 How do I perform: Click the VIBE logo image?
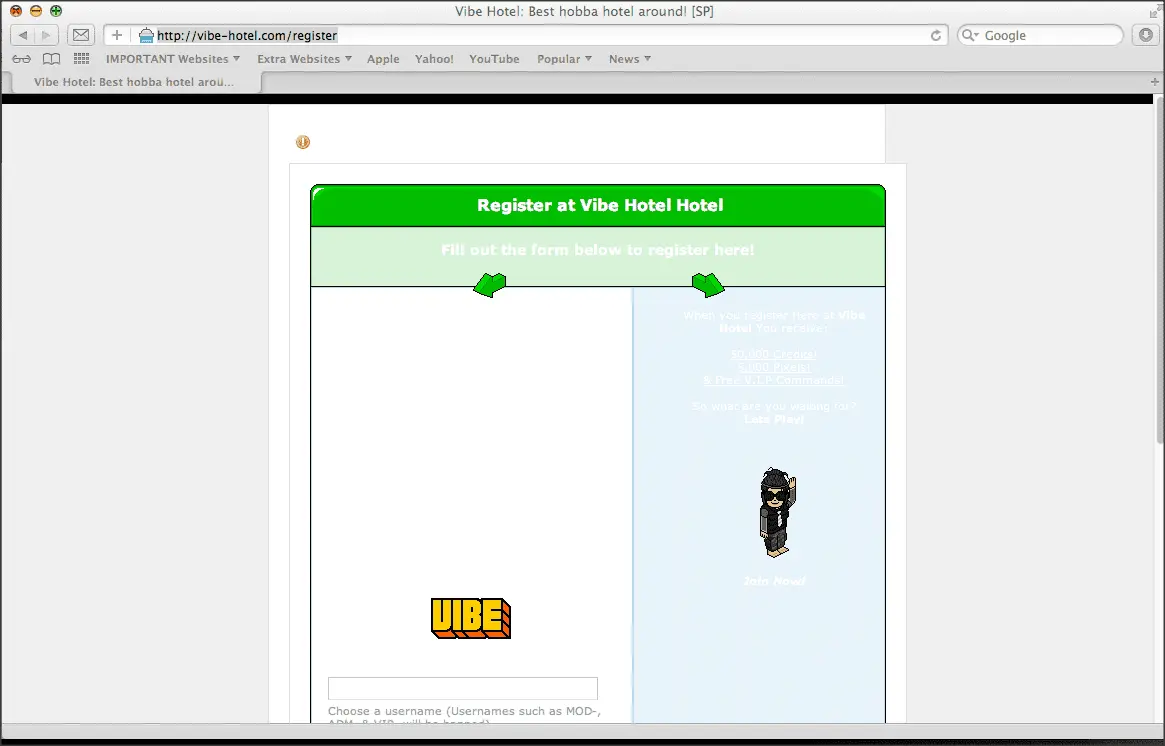[x=471, y=618]
